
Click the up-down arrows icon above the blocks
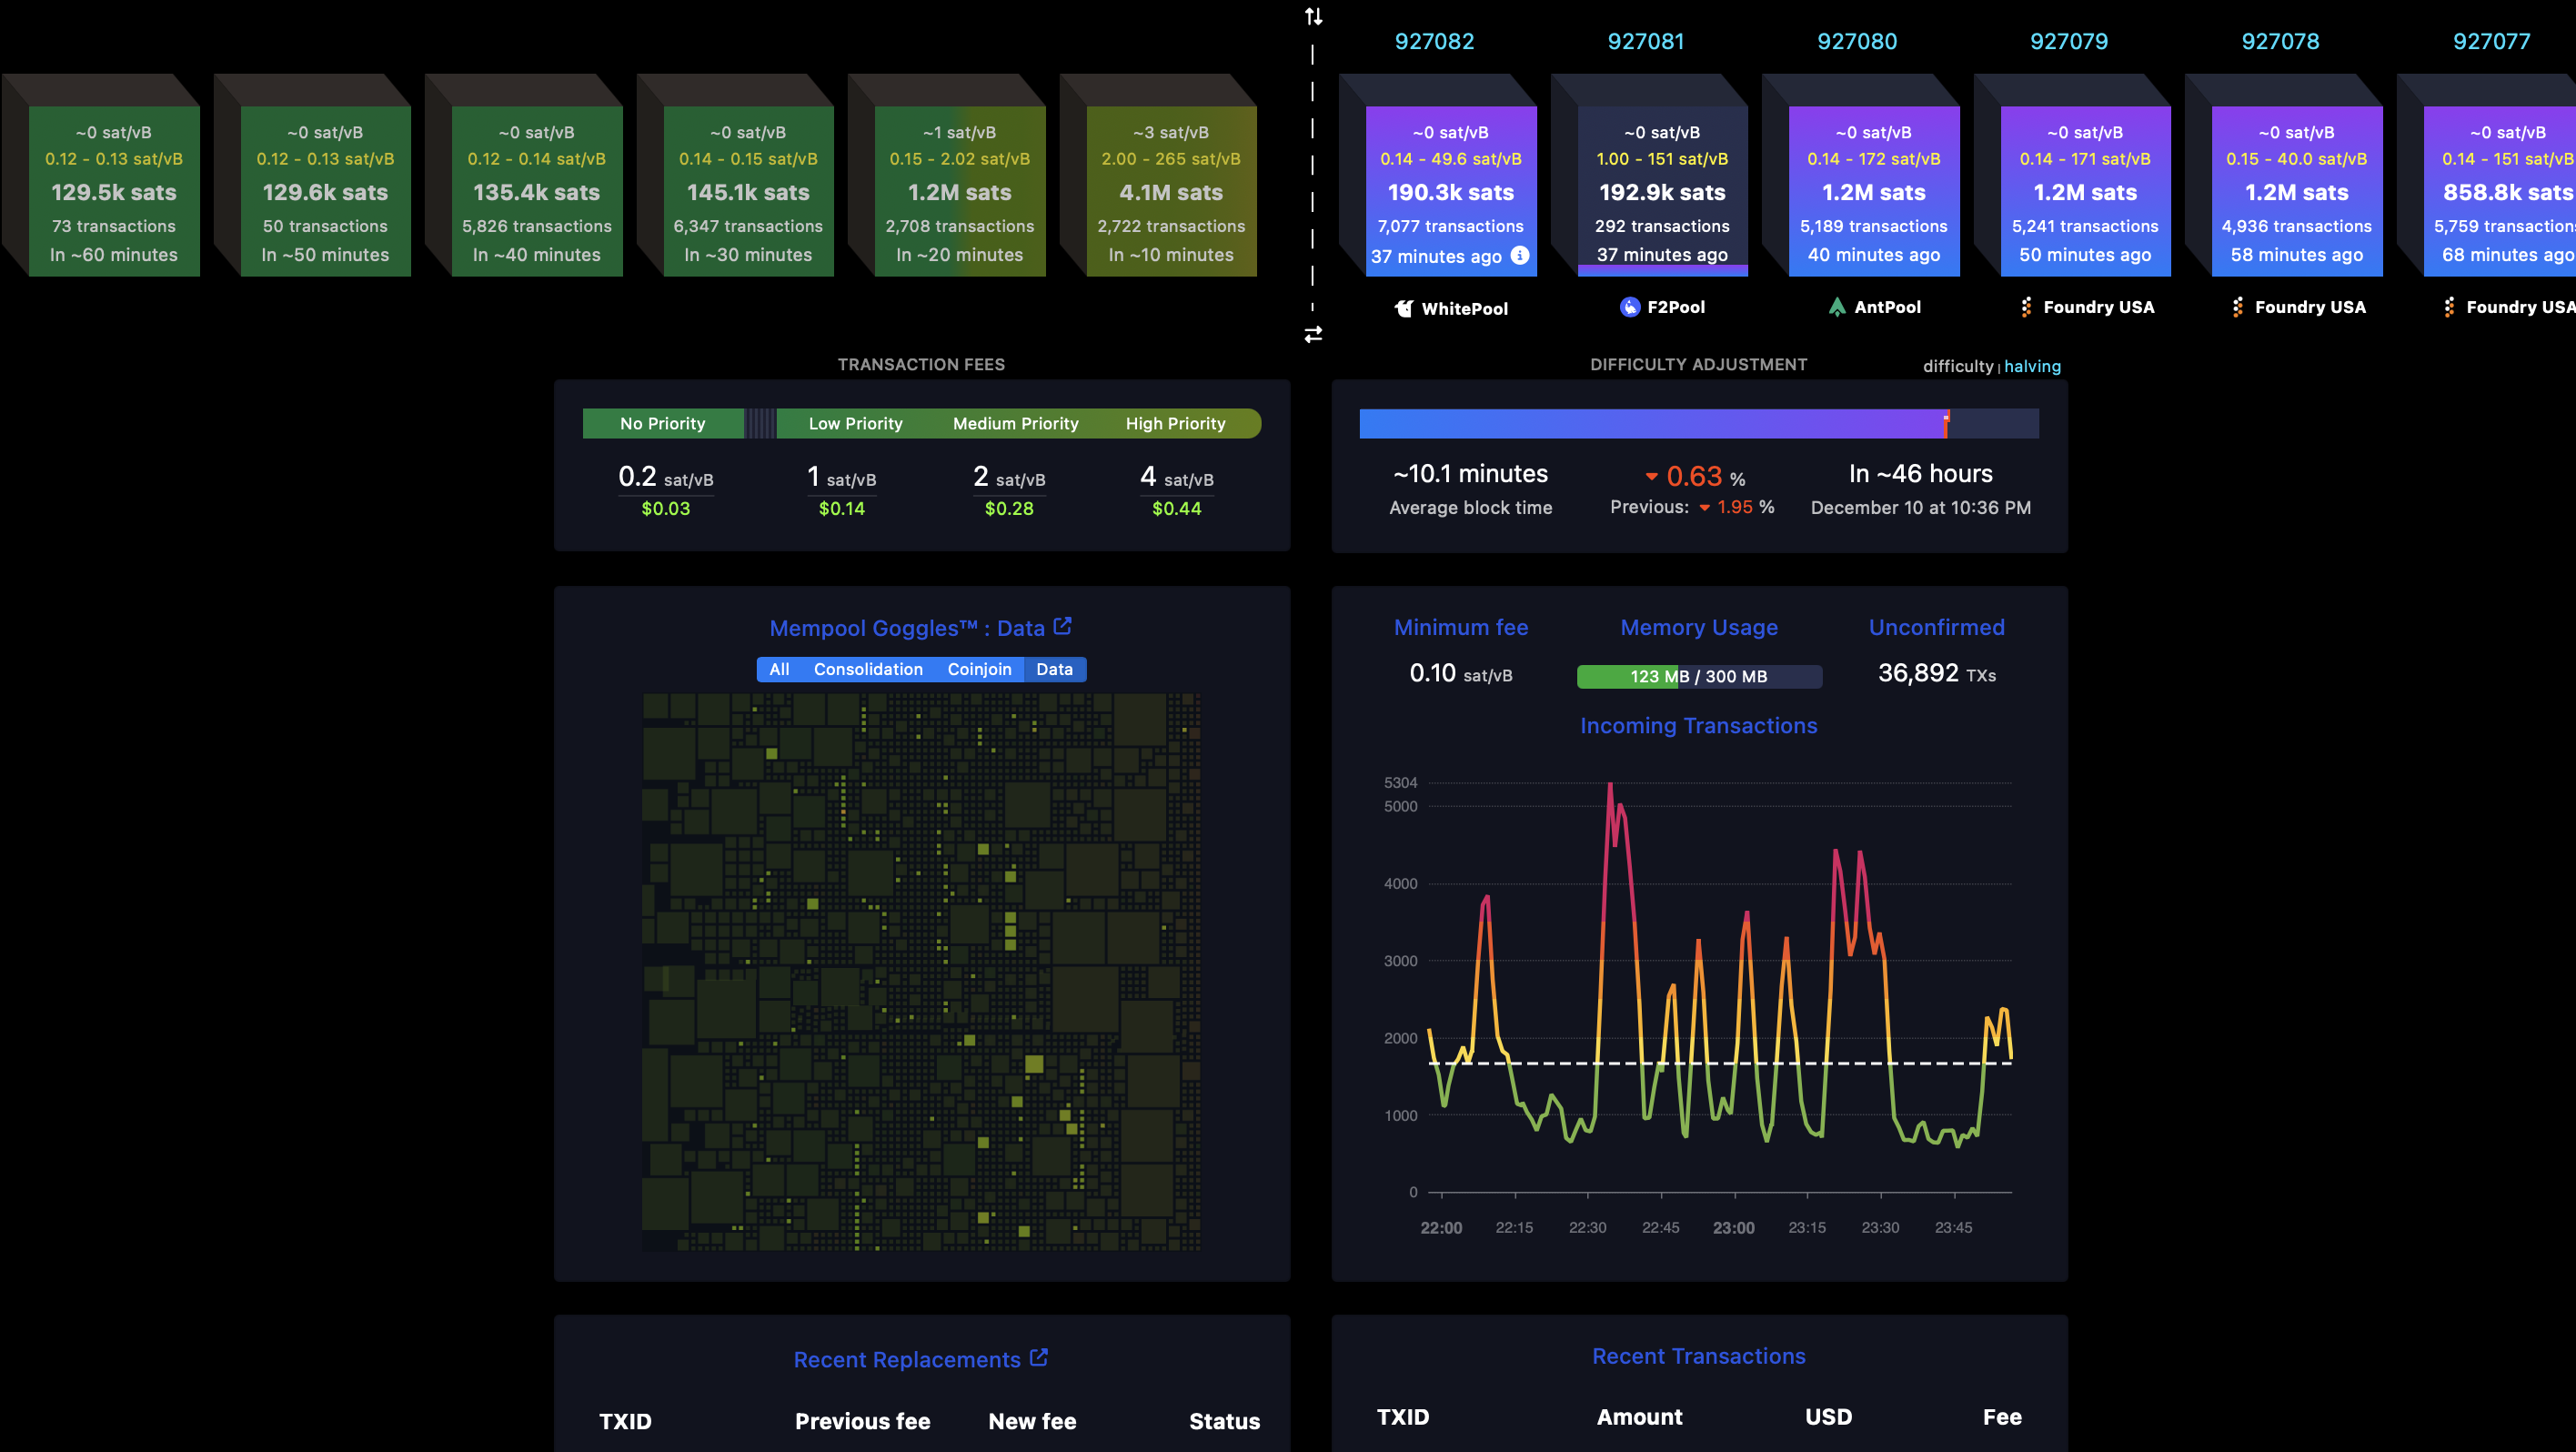(1313, 16)
